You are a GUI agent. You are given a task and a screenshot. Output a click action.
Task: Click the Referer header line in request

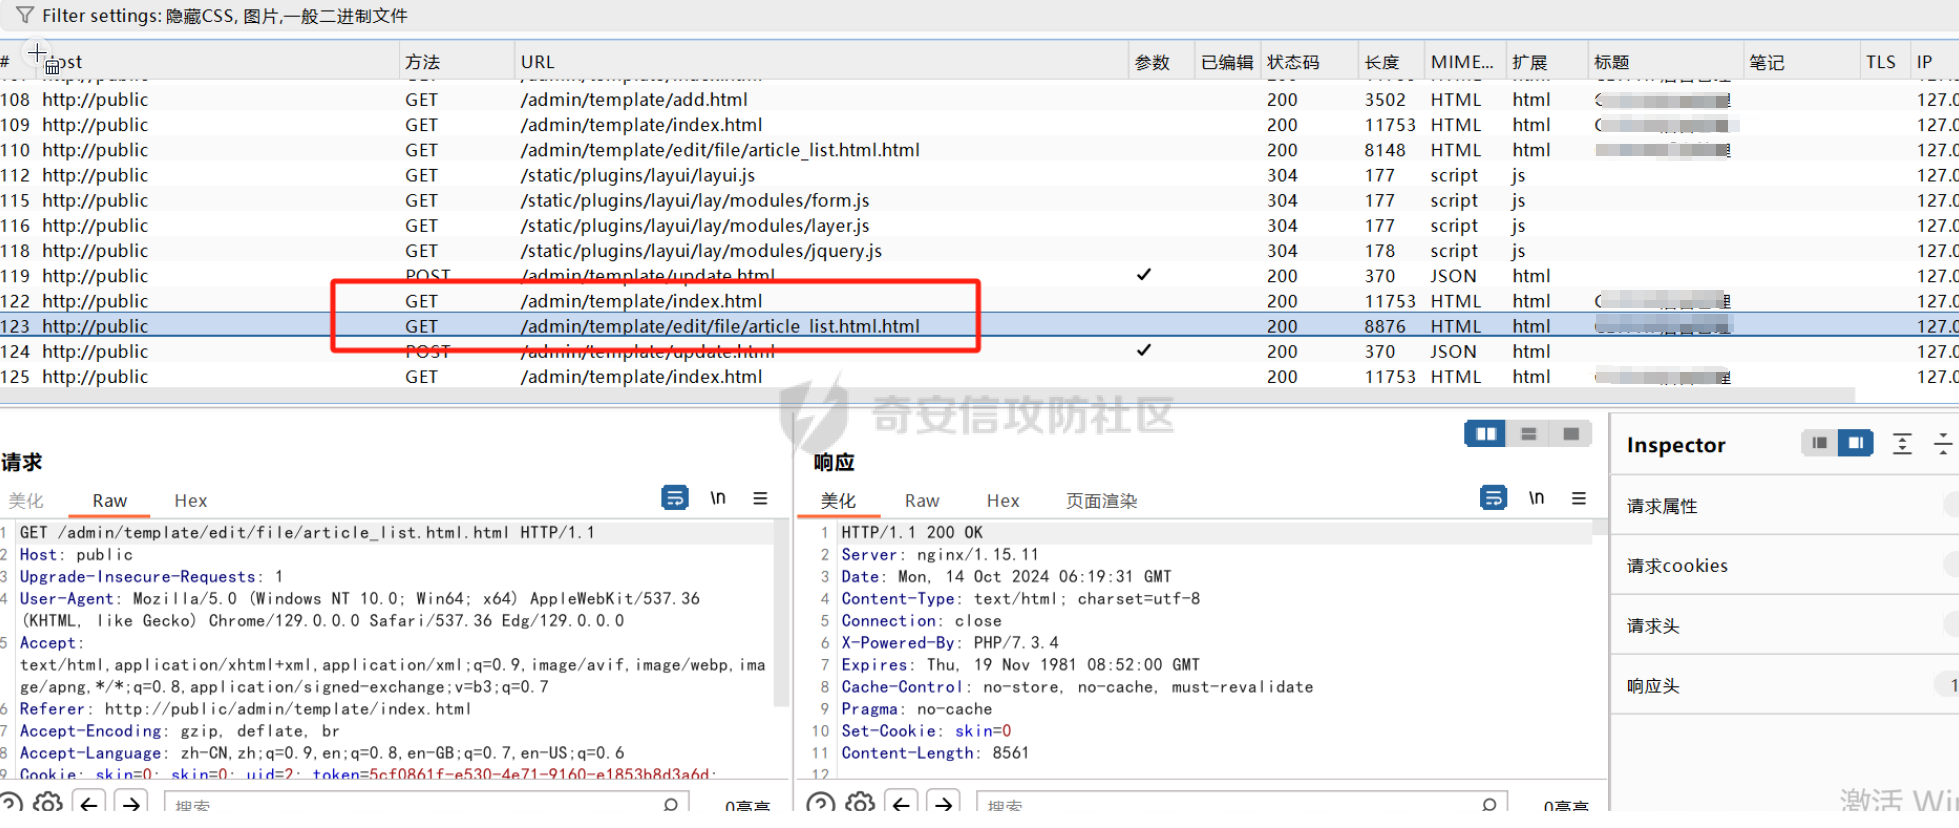[x=245, y=709]
